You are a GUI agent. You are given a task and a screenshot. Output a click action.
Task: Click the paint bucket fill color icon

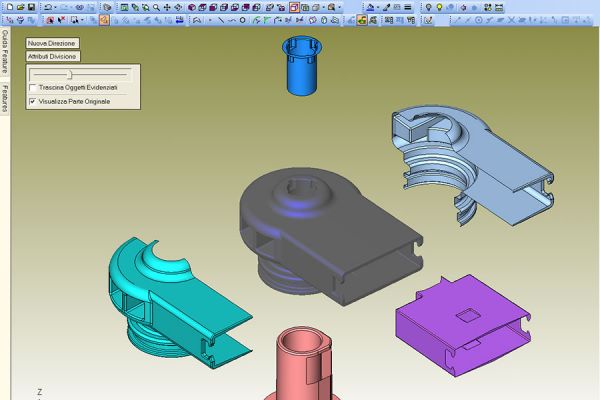[370, 7]
